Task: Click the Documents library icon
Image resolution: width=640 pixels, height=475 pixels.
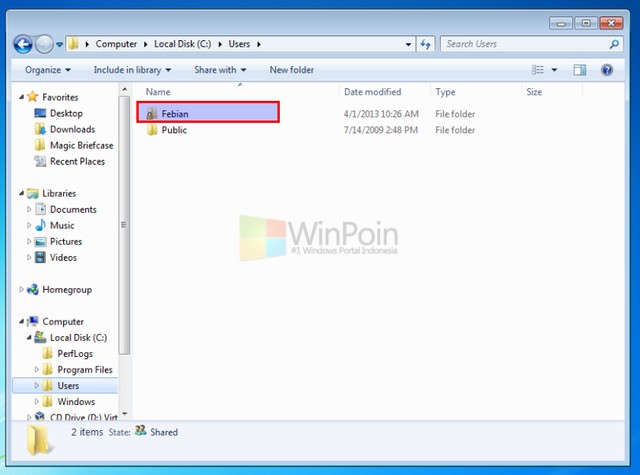Action: (x=40, y=209)
